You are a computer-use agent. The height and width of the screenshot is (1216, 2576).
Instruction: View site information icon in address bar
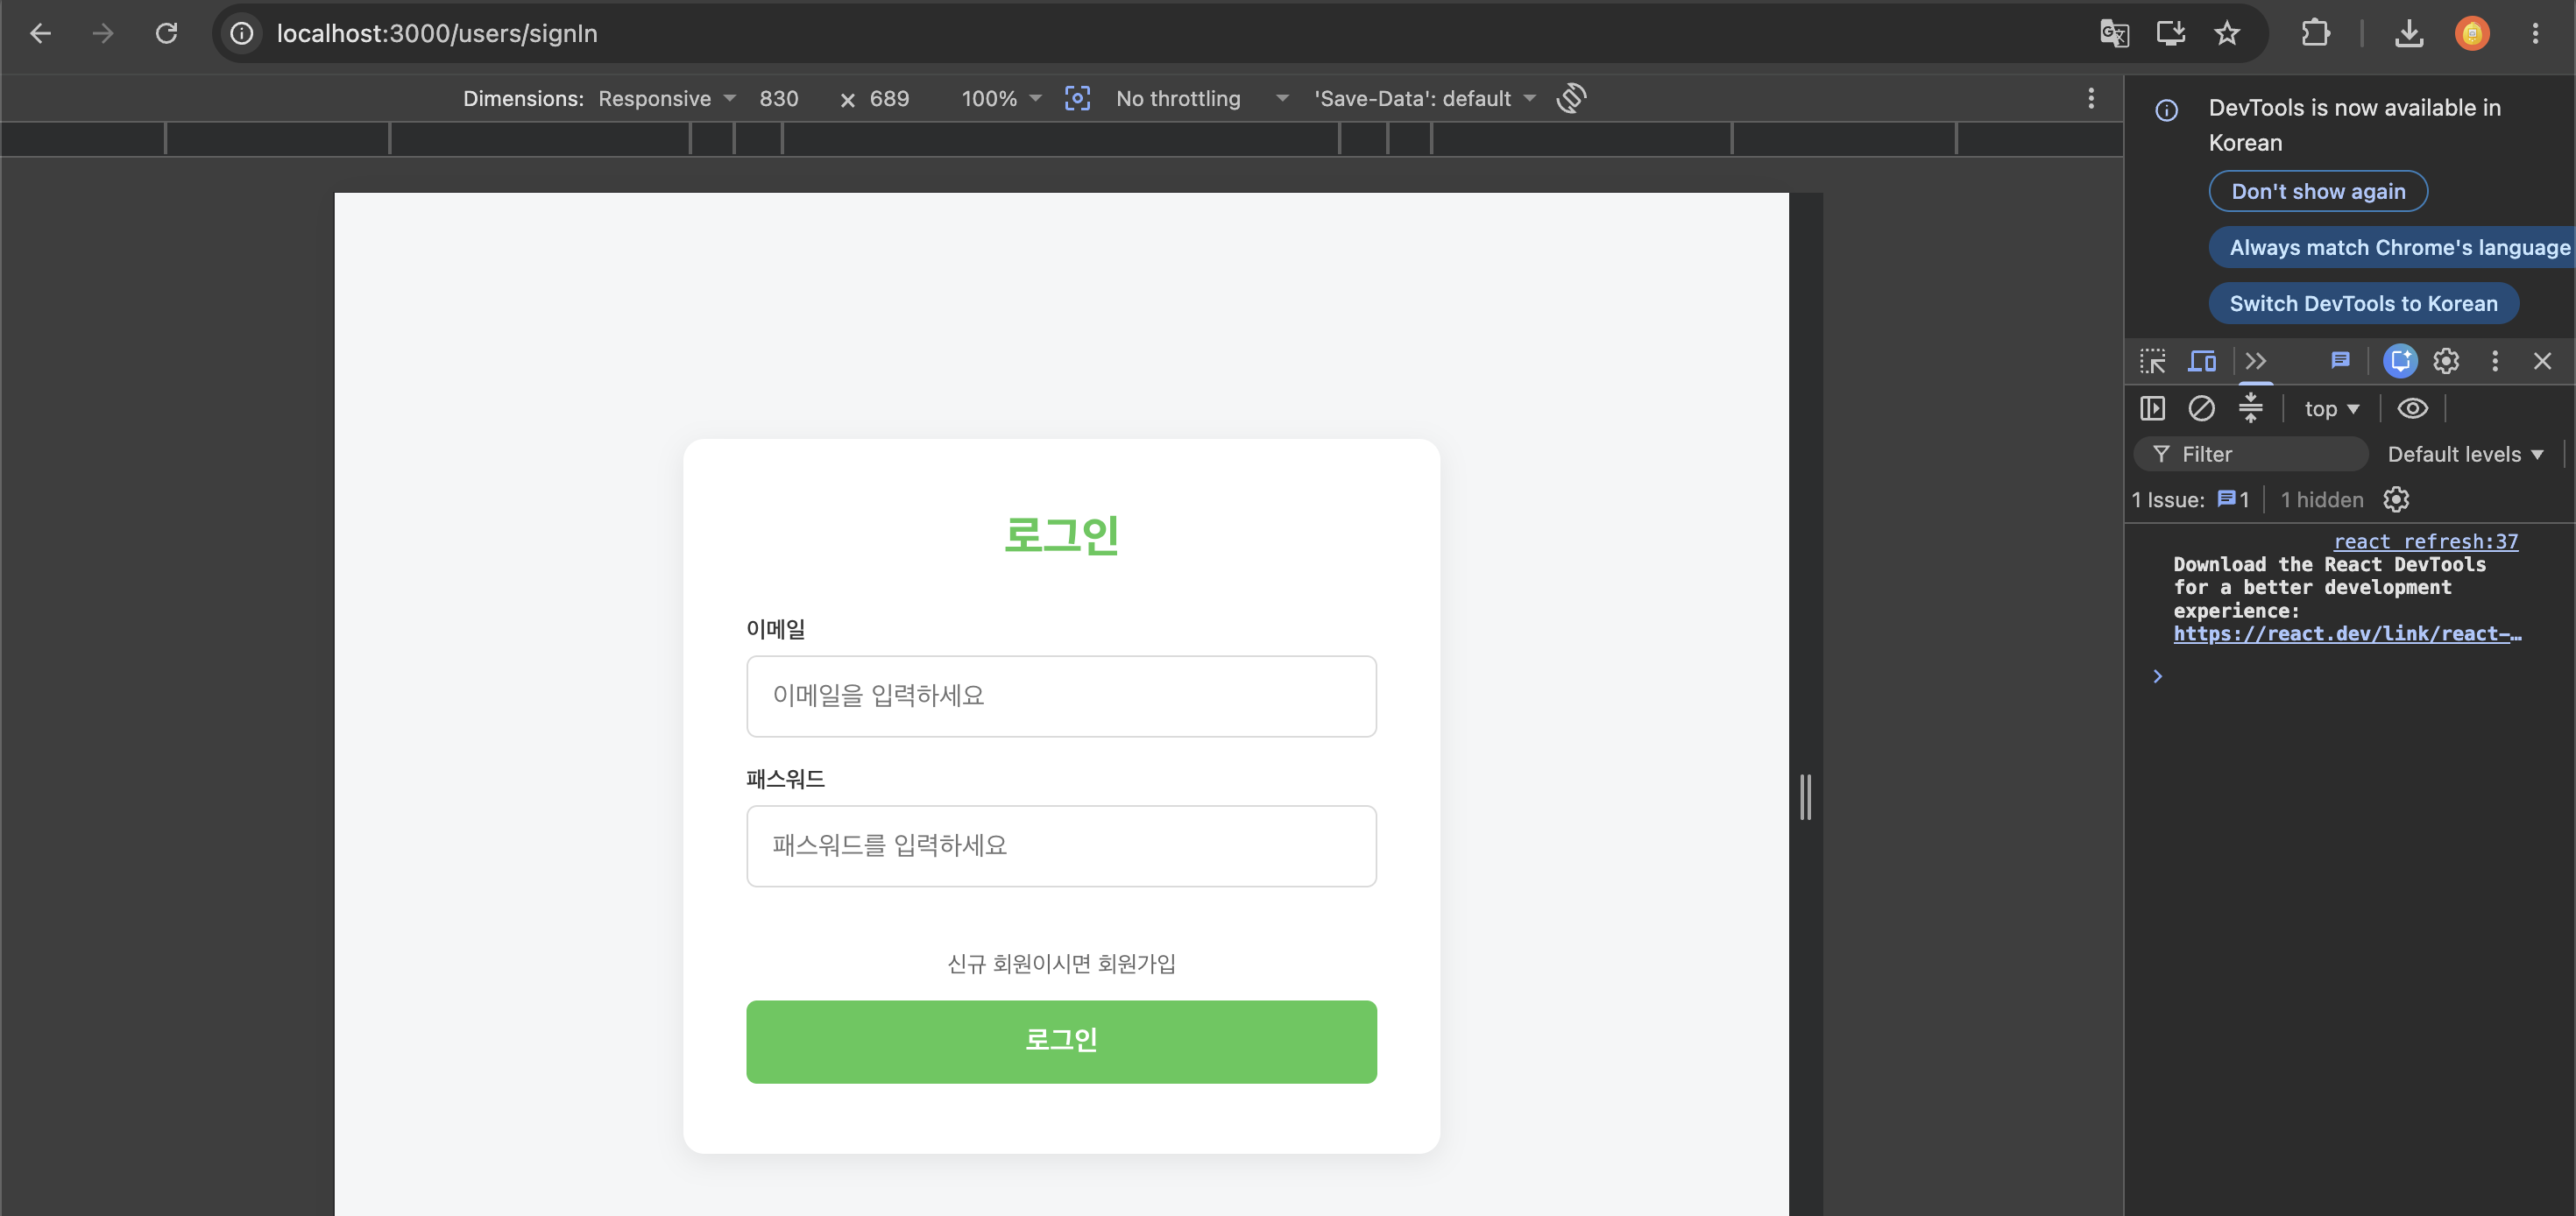(x=242, y=33)
